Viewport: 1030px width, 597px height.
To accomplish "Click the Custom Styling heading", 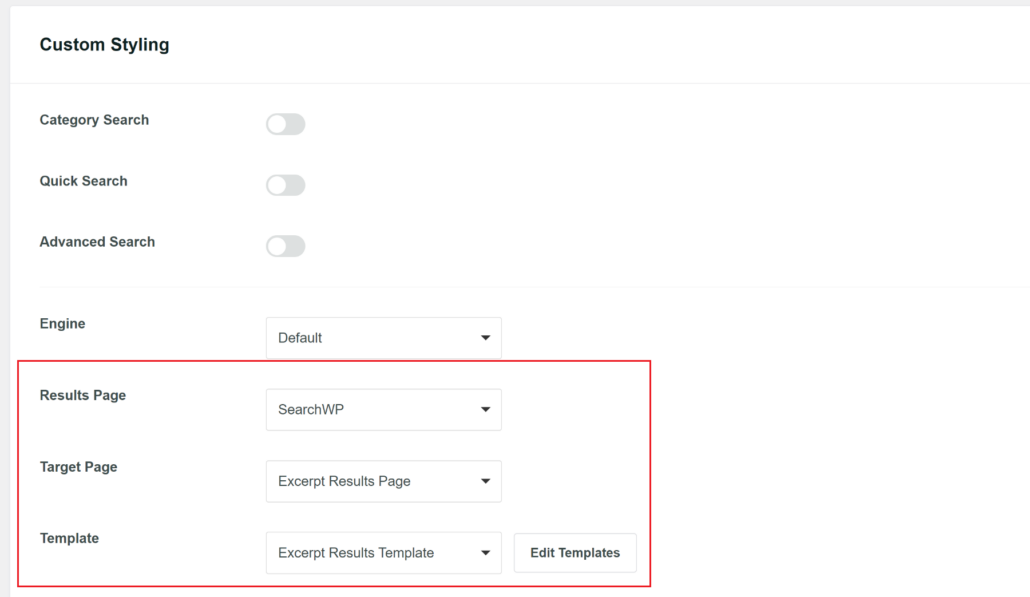I will pyautogui.click(x=104, y=44).
